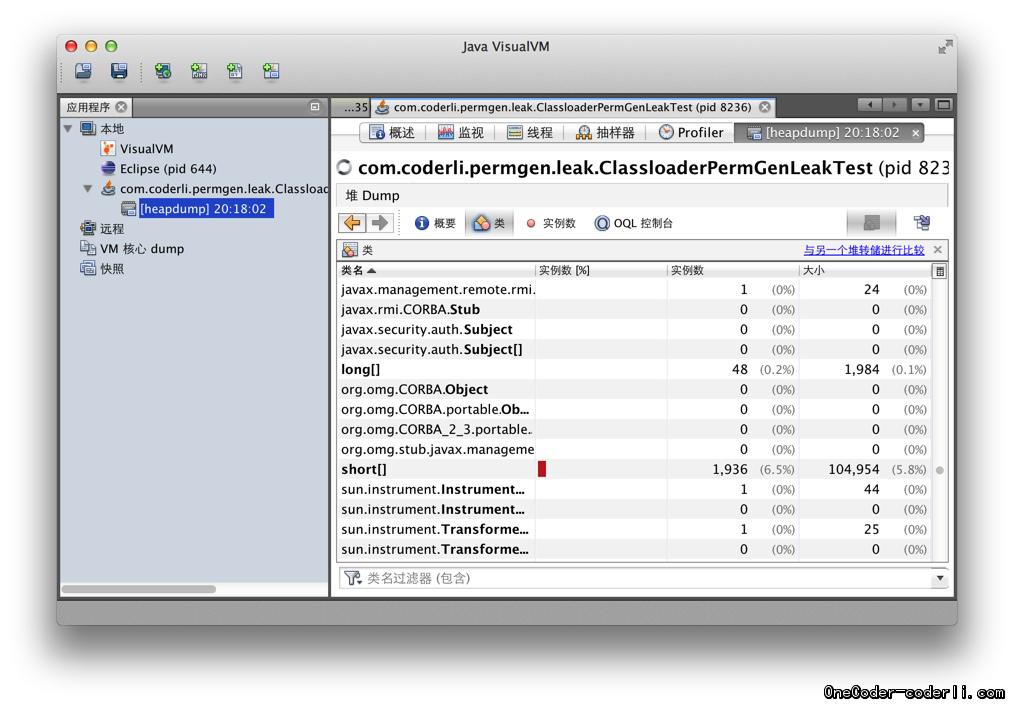Toggle the 类 classes view button
Viewport: 1014px width, 704px height.
(488, 223)
